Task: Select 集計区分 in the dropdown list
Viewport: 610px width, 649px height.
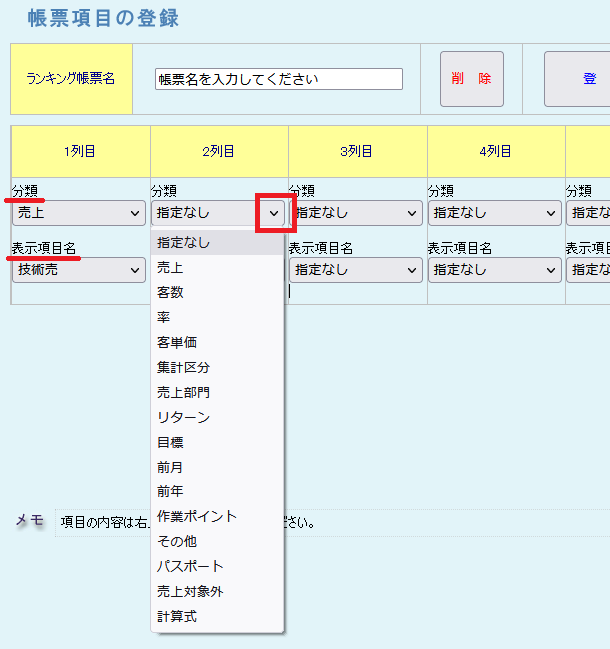Action: click(x=183, y=368)
